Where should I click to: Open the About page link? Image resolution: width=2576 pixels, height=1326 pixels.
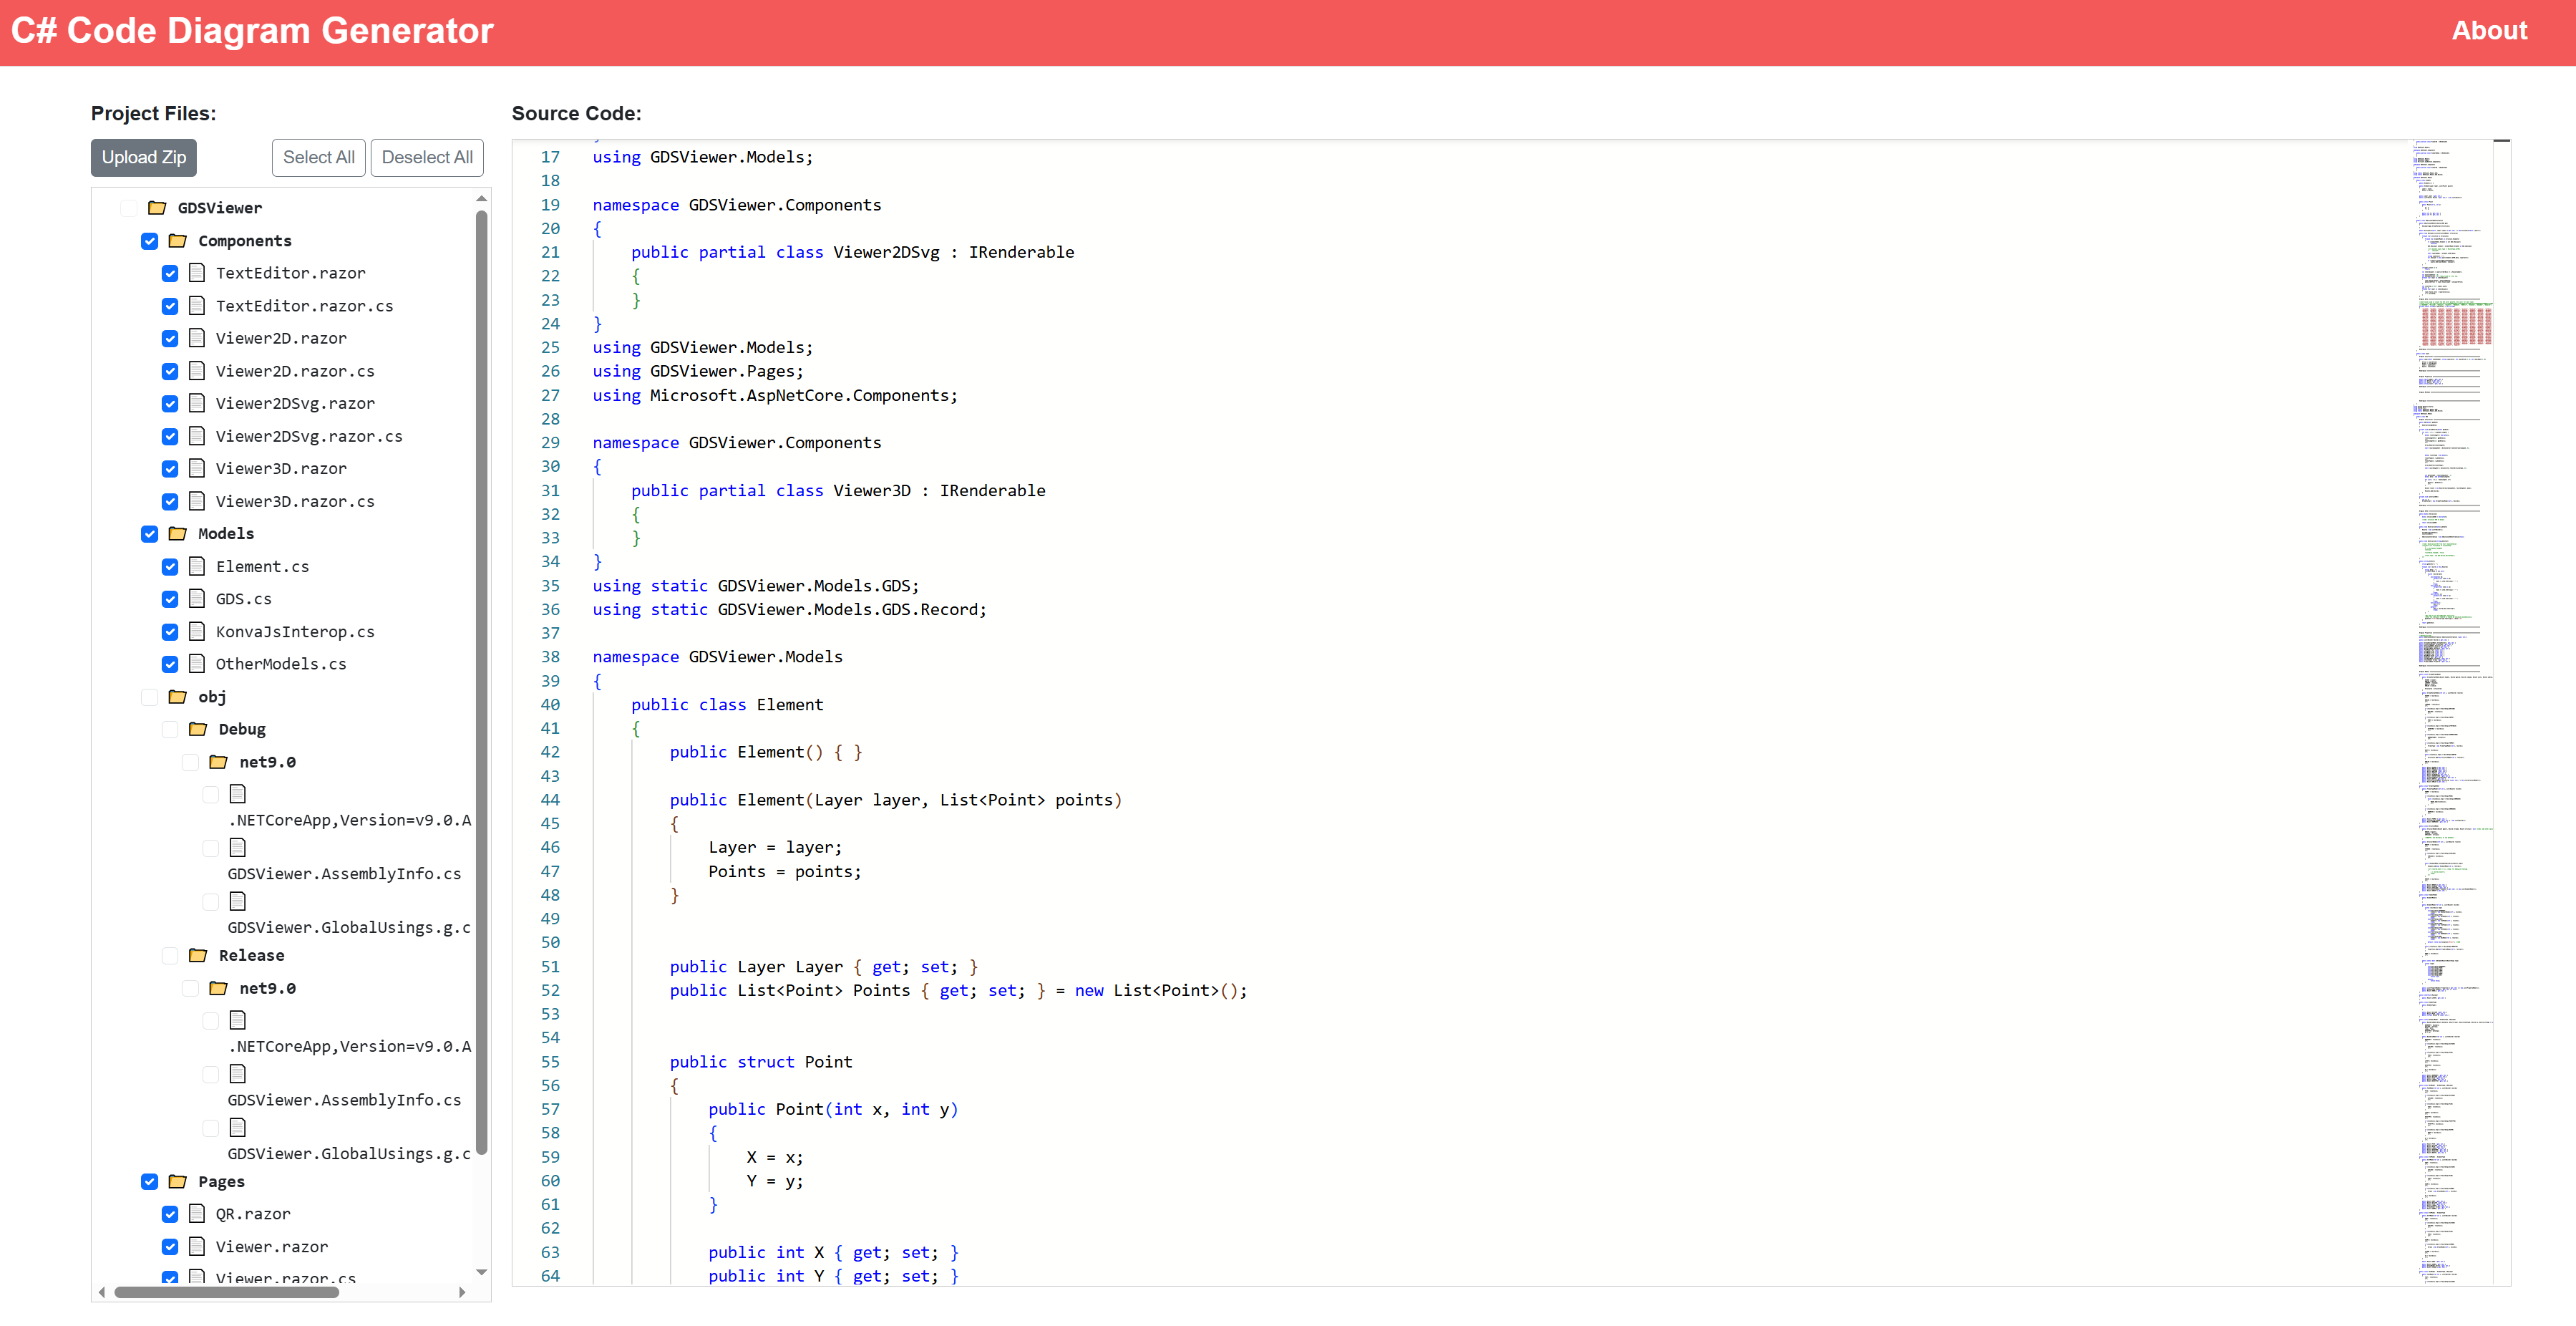pyautogui.click(x=2489, y=31)
